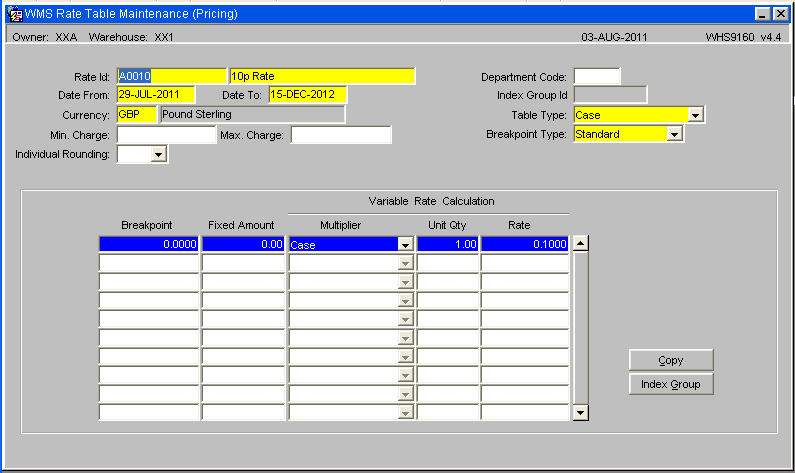Screen dimensions: 795x473
Task: Click the rate description field 10p Rate
Action: (x=322, y=76)
